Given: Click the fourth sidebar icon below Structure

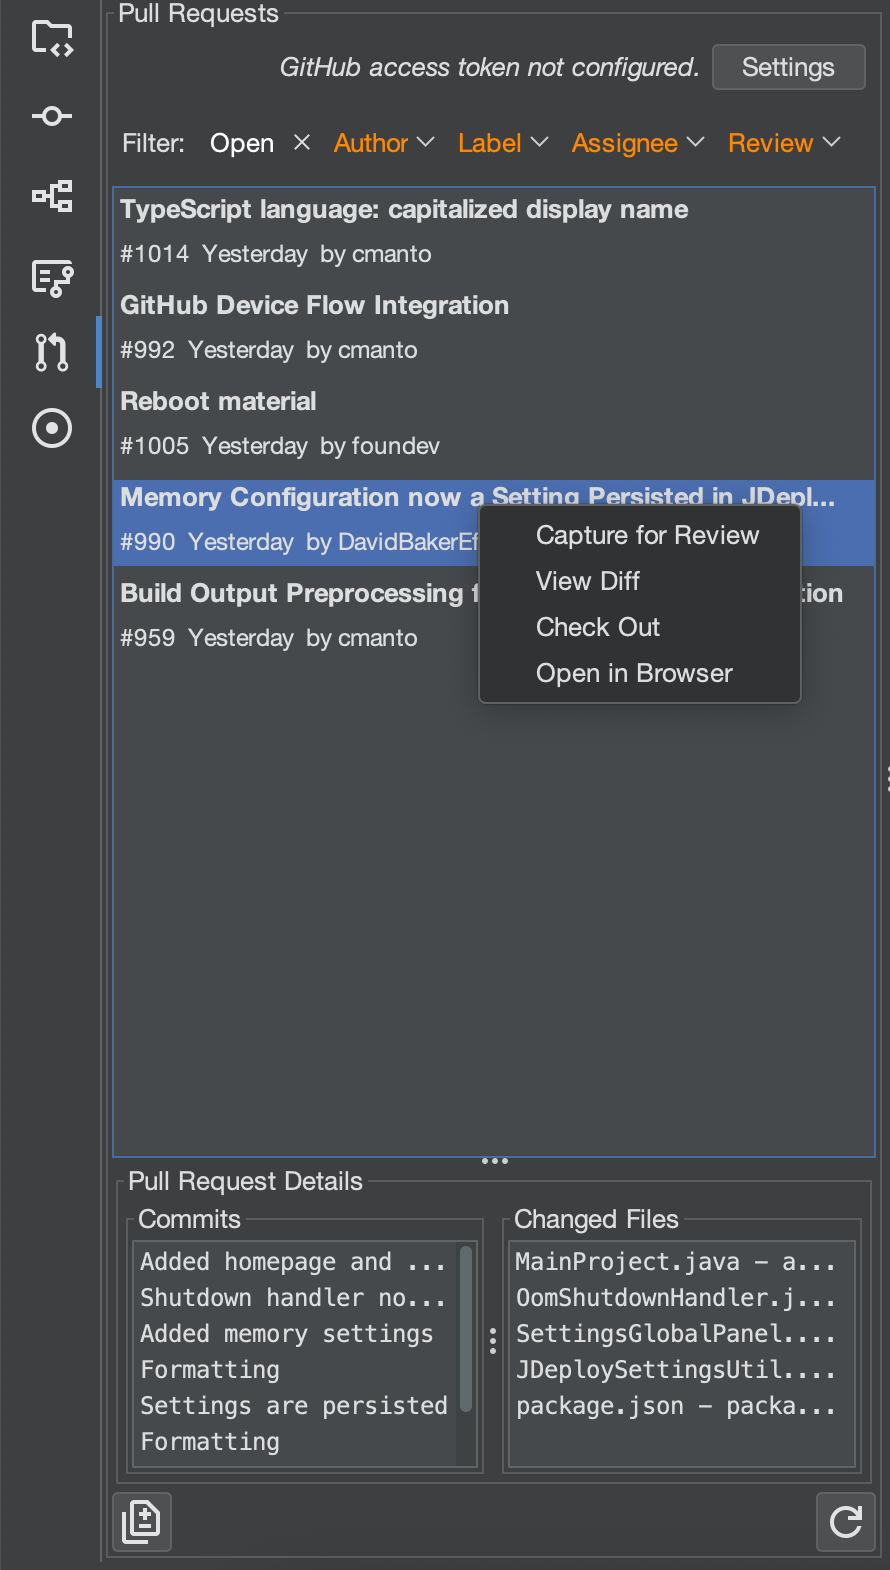Looking at the screenshot, I should click(52, 277).
